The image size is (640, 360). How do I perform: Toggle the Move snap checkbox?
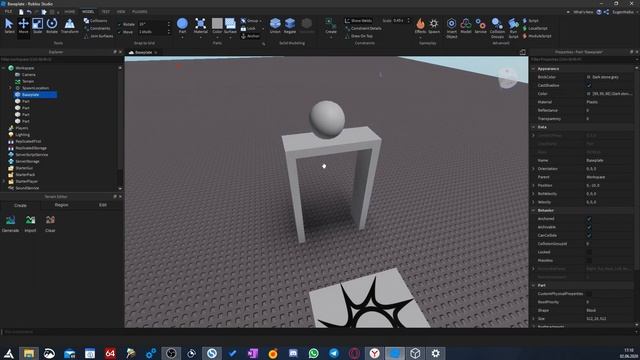point(120,32)
